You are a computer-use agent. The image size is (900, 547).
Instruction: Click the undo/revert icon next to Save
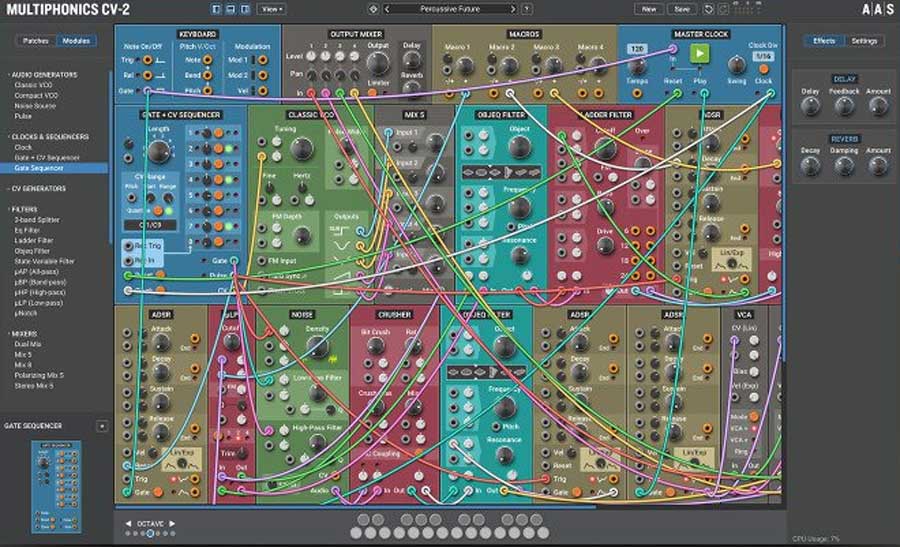tap(708, 9)
